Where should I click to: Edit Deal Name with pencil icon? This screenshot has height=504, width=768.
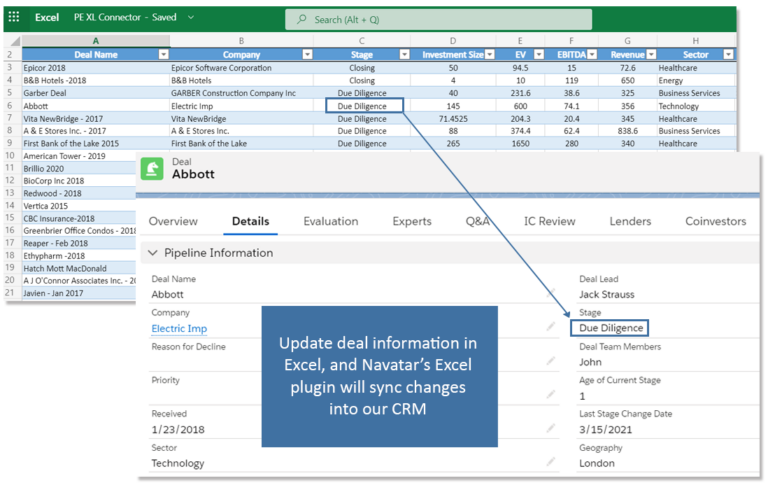click(x=551, y=293)
